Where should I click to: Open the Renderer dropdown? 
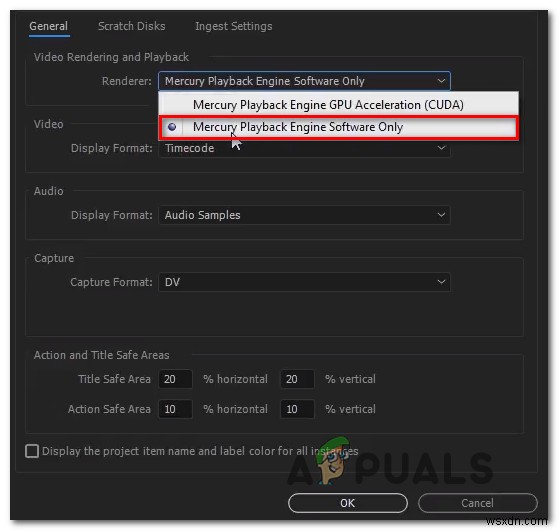(x=304, y=81)
